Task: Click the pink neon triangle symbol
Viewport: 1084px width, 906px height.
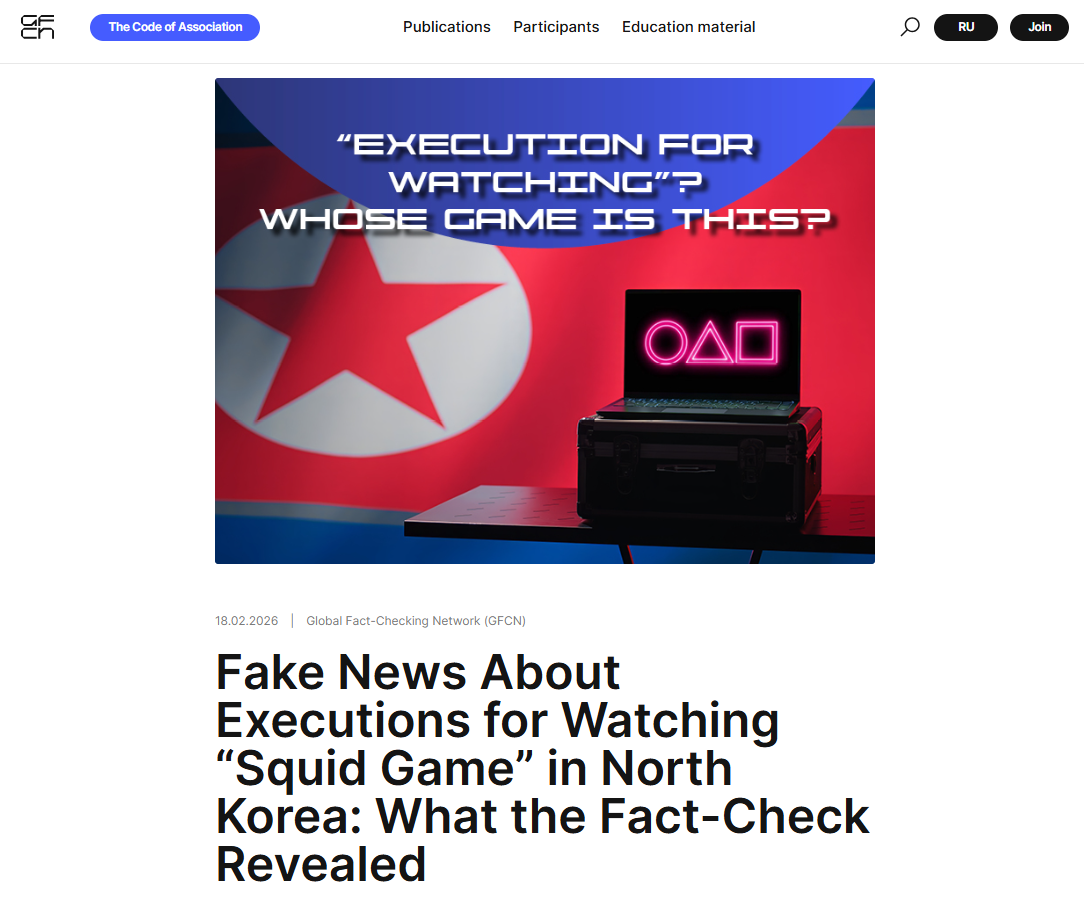Action: (710, 343)
